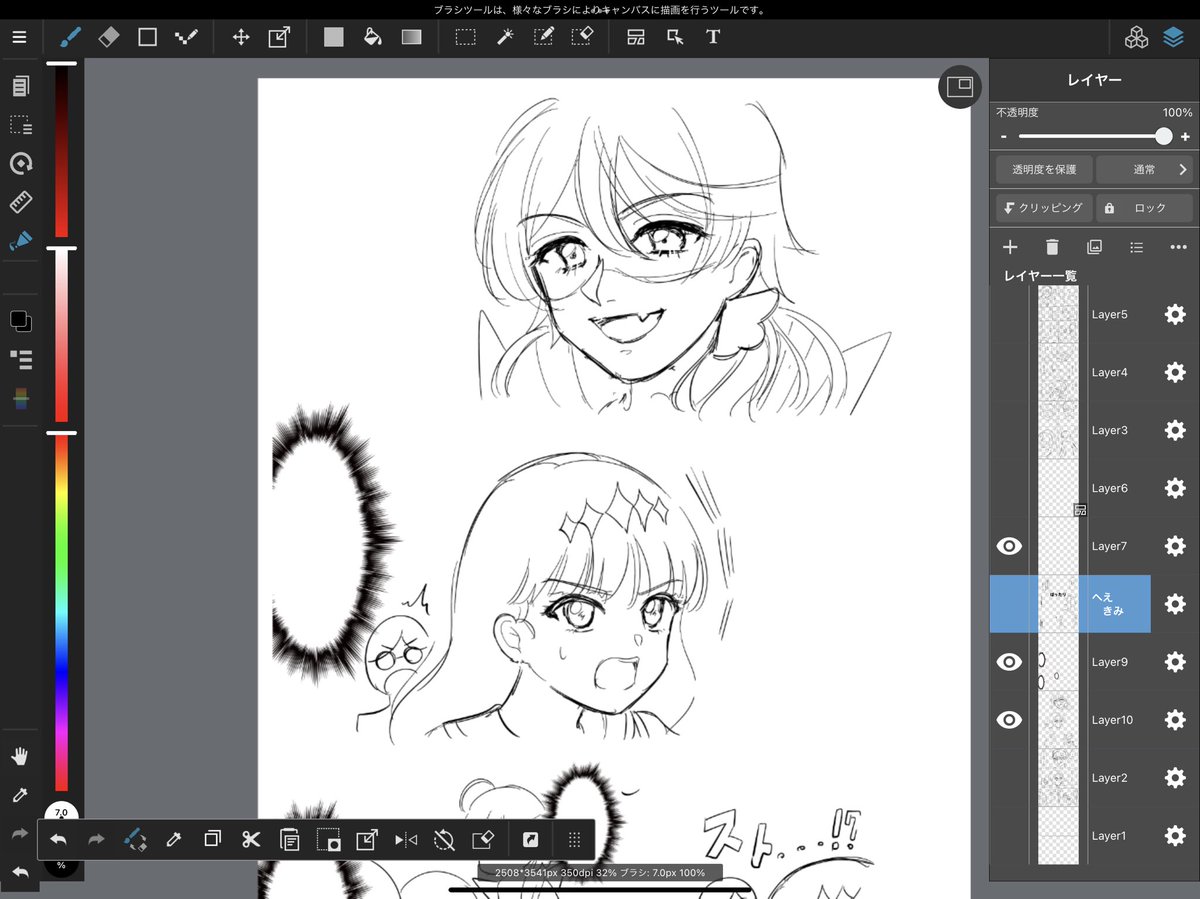Click Paste clipboard icon in shortcut bar
Image resolution: width=1200 pixels, height=899 pixels.
[x=290, y=840]
